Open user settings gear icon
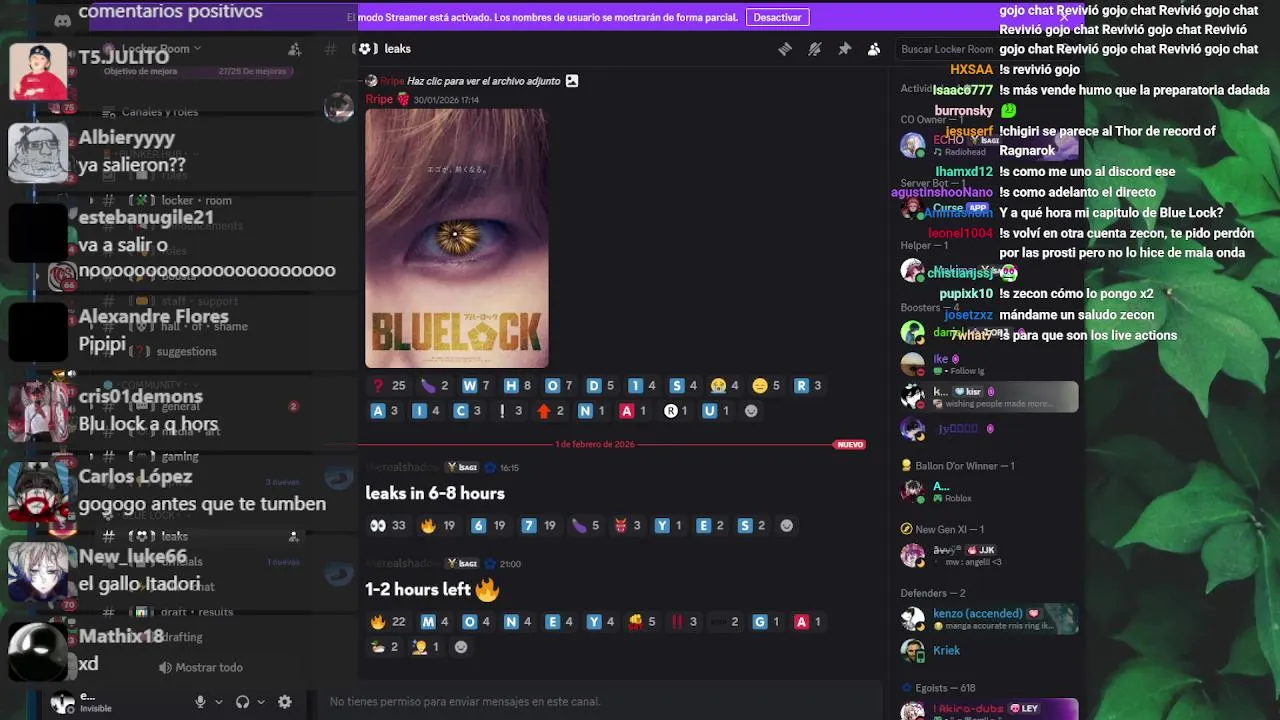Image resolution: width=1280 pixels, height=720 pixels. (285, 702)
